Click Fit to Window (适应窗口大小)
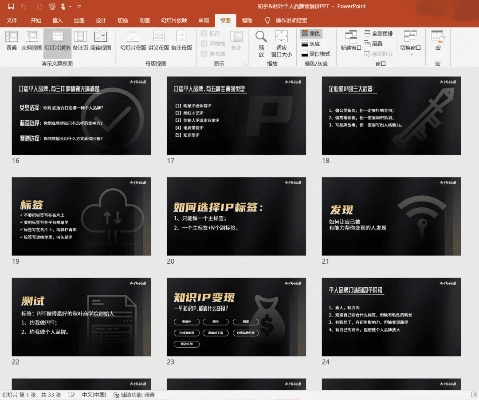Screen dimensions: 479x400 click(281, 43)
